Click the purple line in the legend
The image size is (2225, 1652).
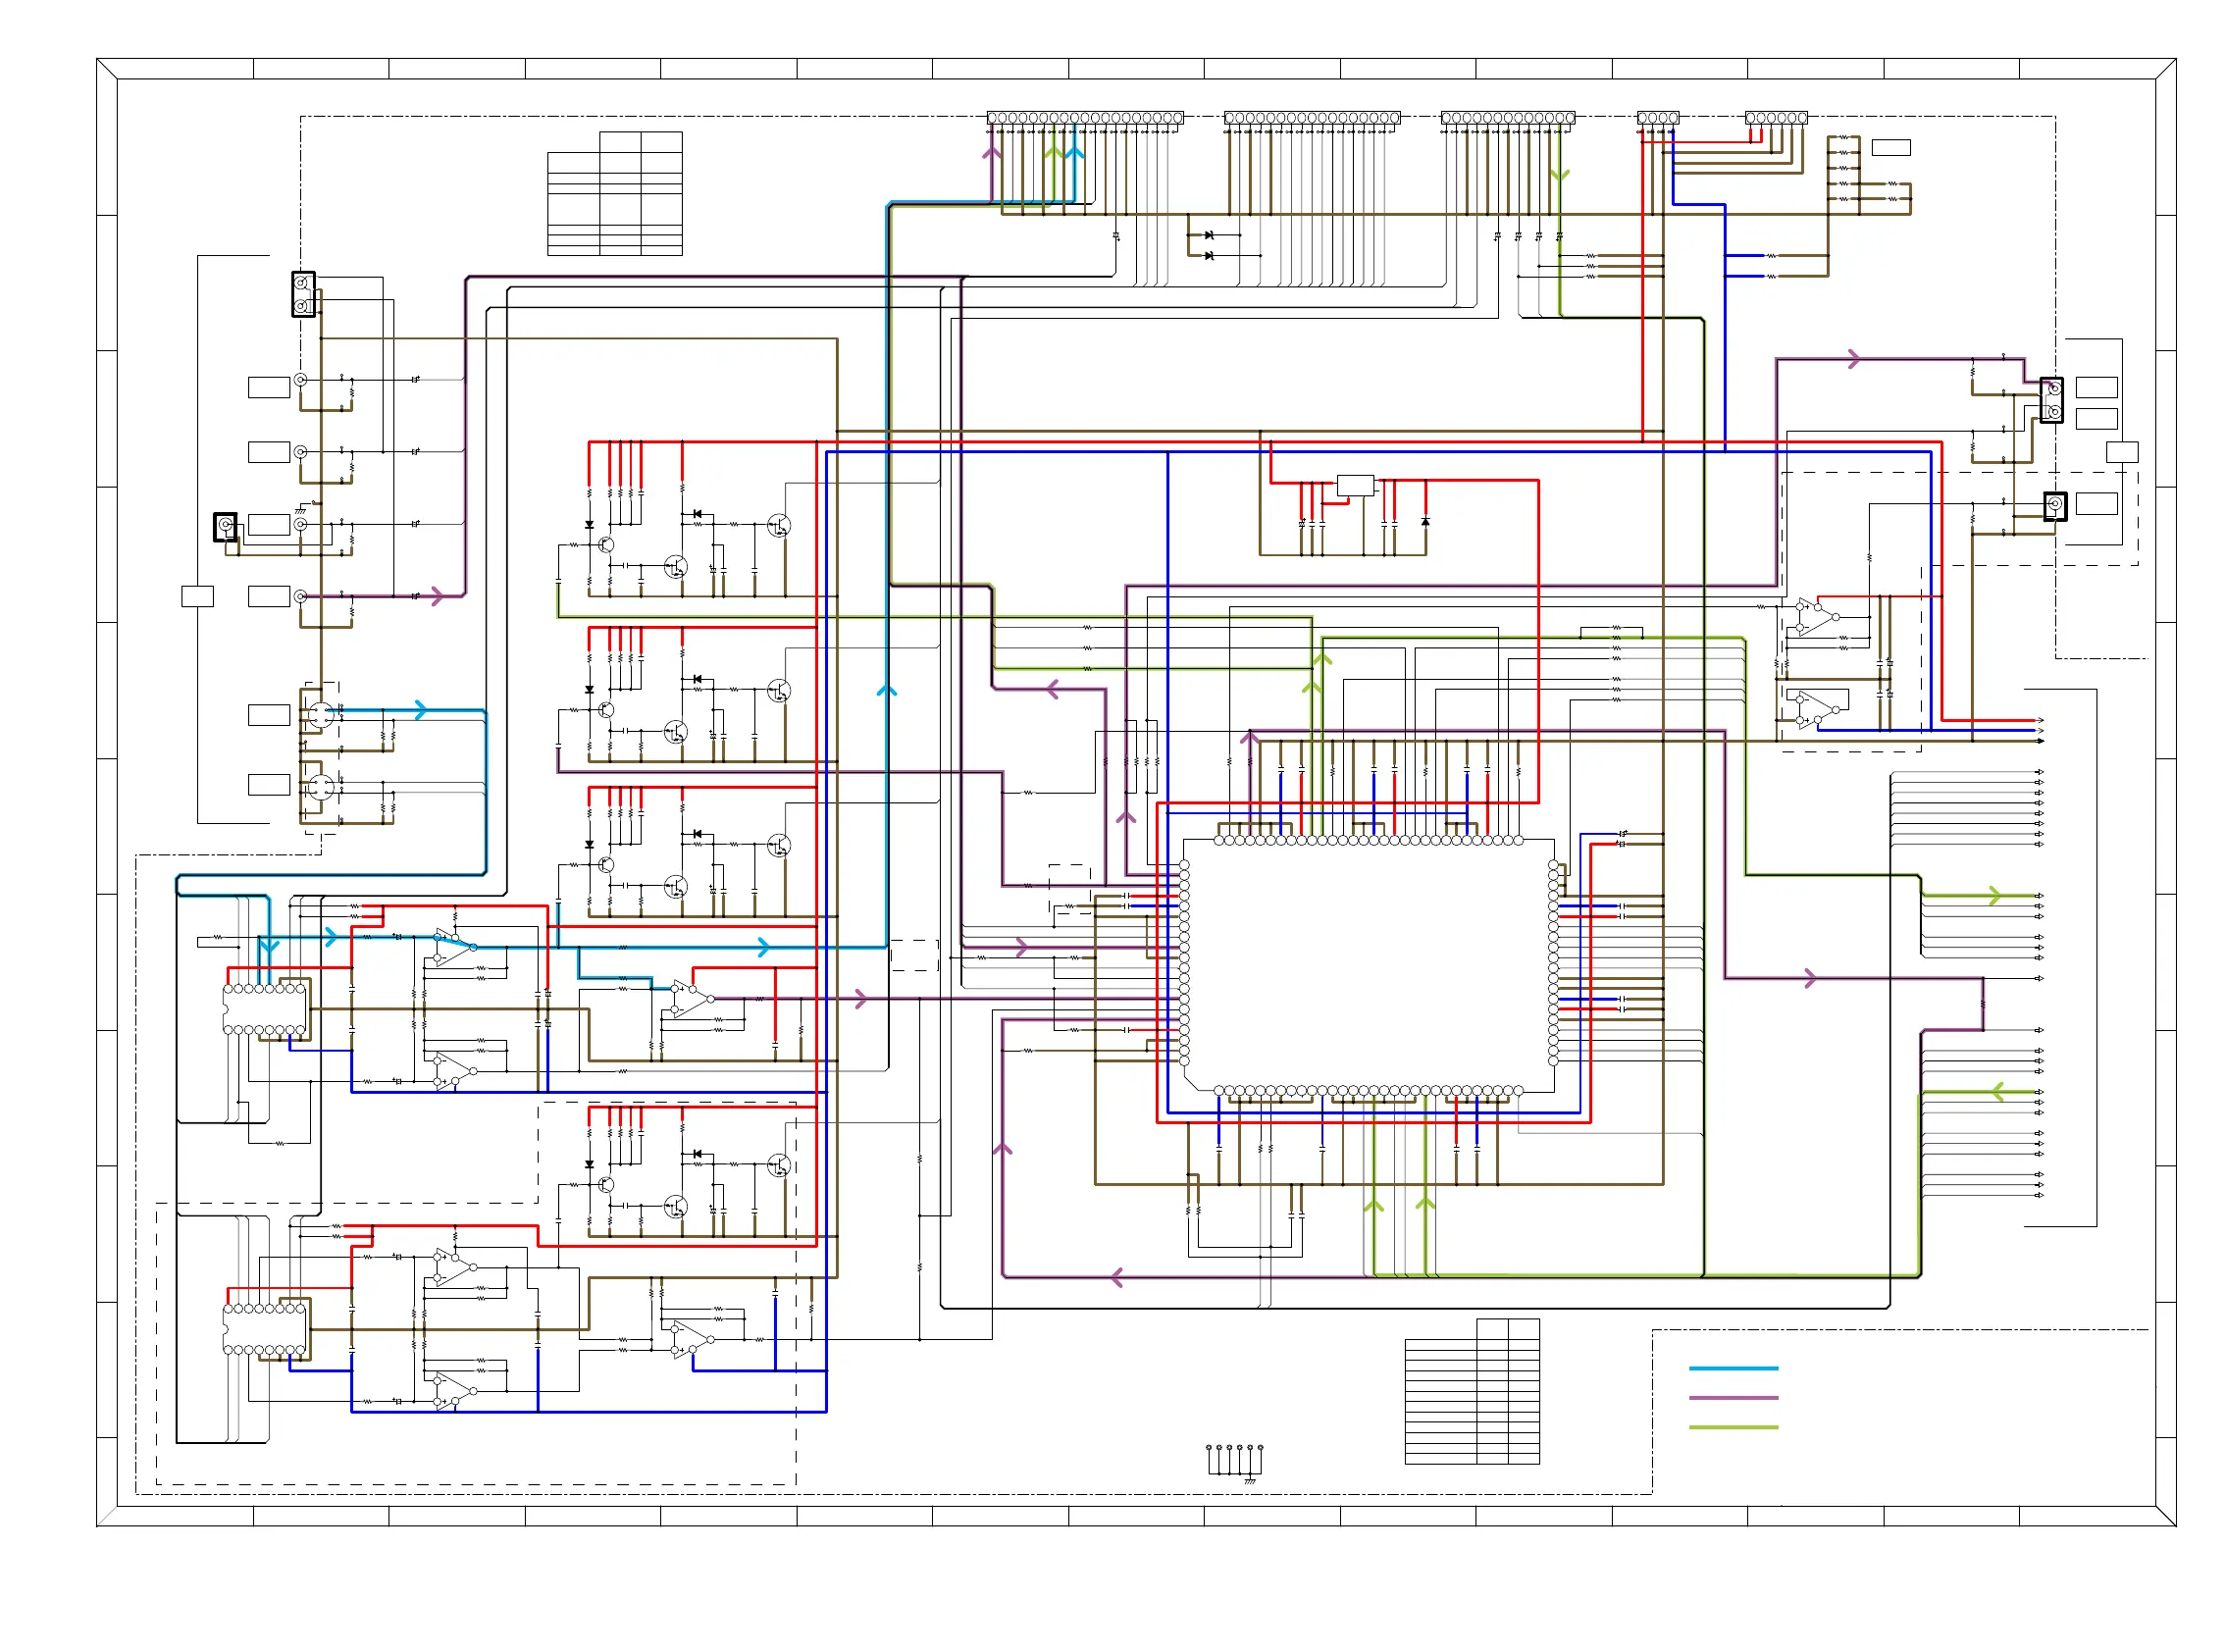coord(1733,1397)
